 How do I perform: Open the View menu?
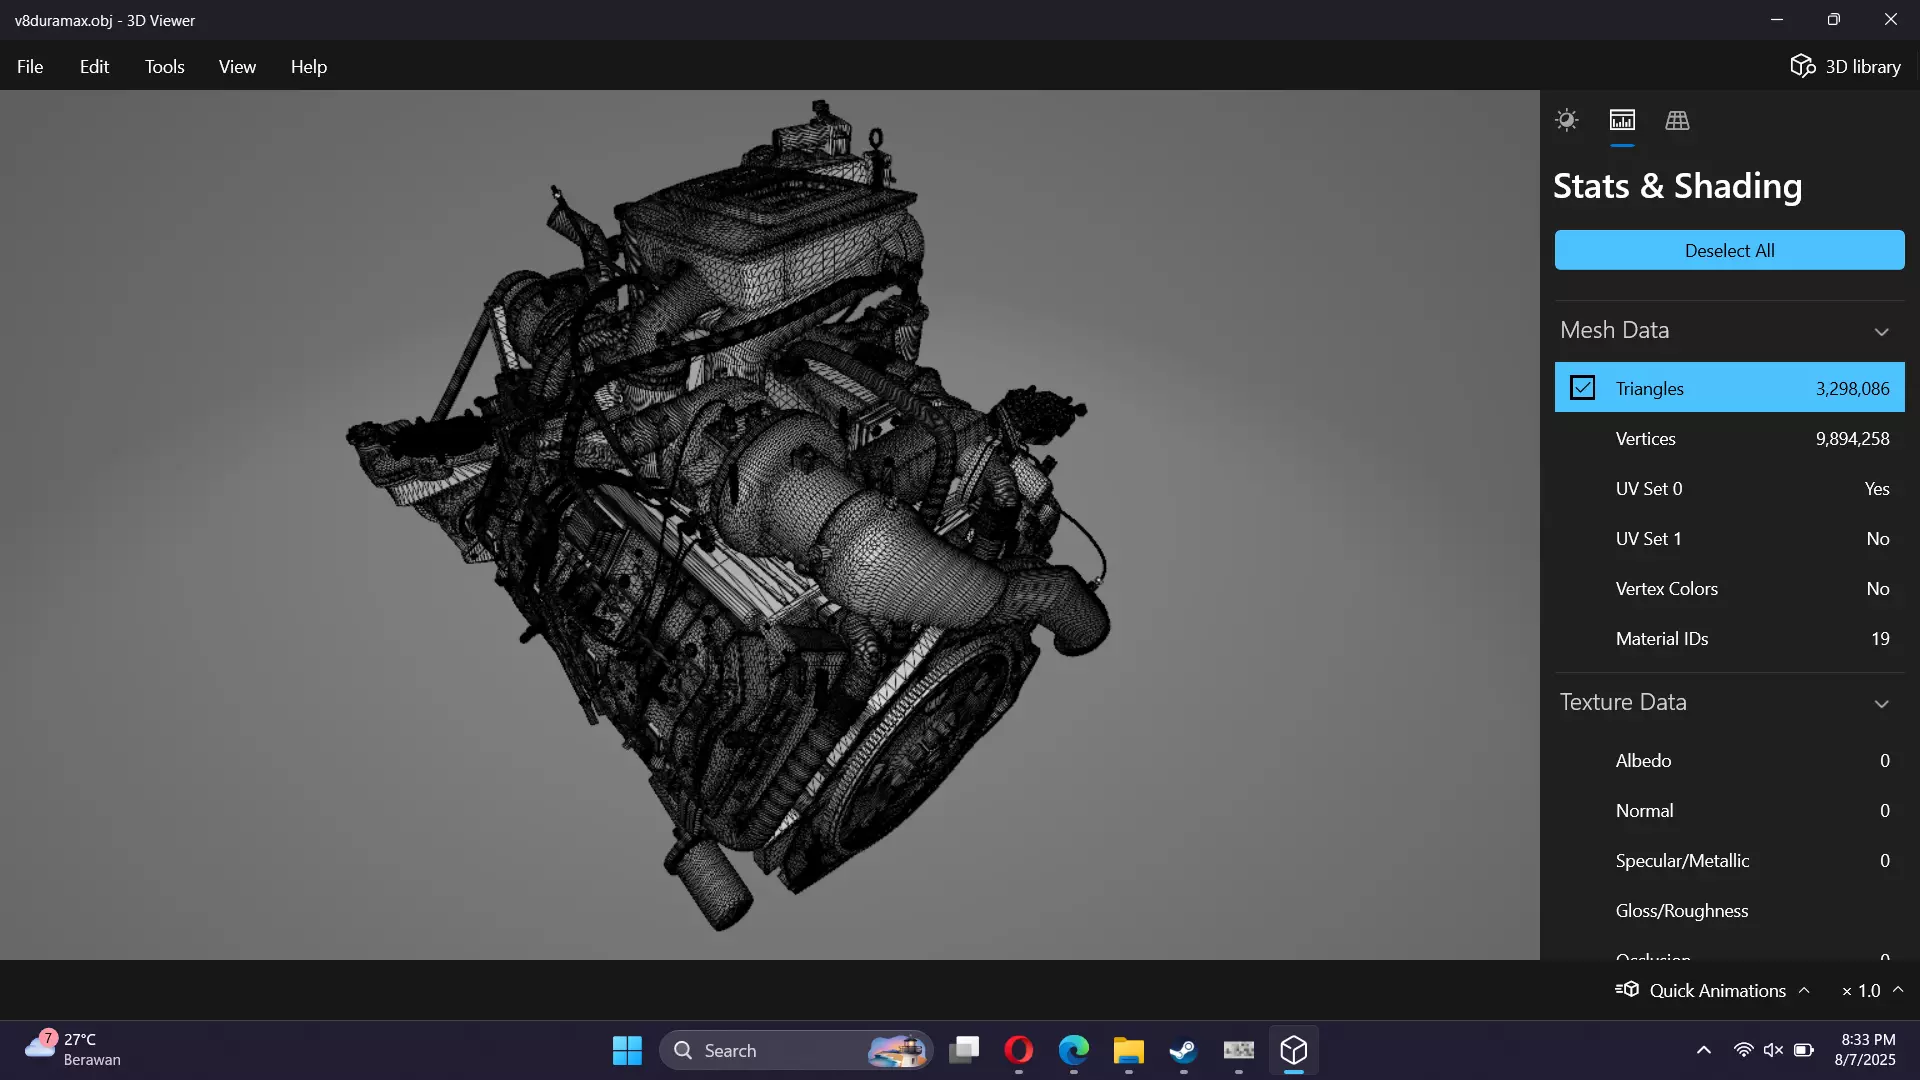click(x=237, y=66)
